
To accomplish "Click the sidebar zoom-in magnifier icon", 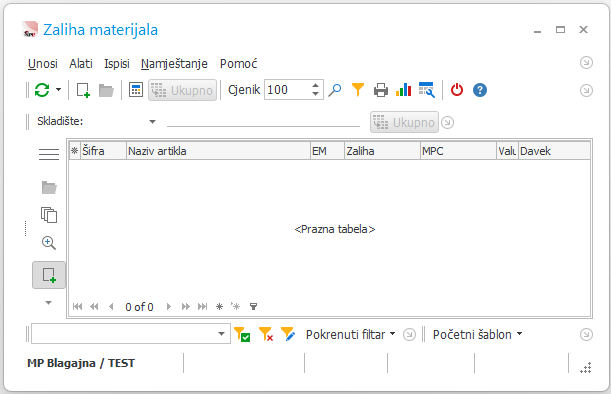I will click(49, 243).
